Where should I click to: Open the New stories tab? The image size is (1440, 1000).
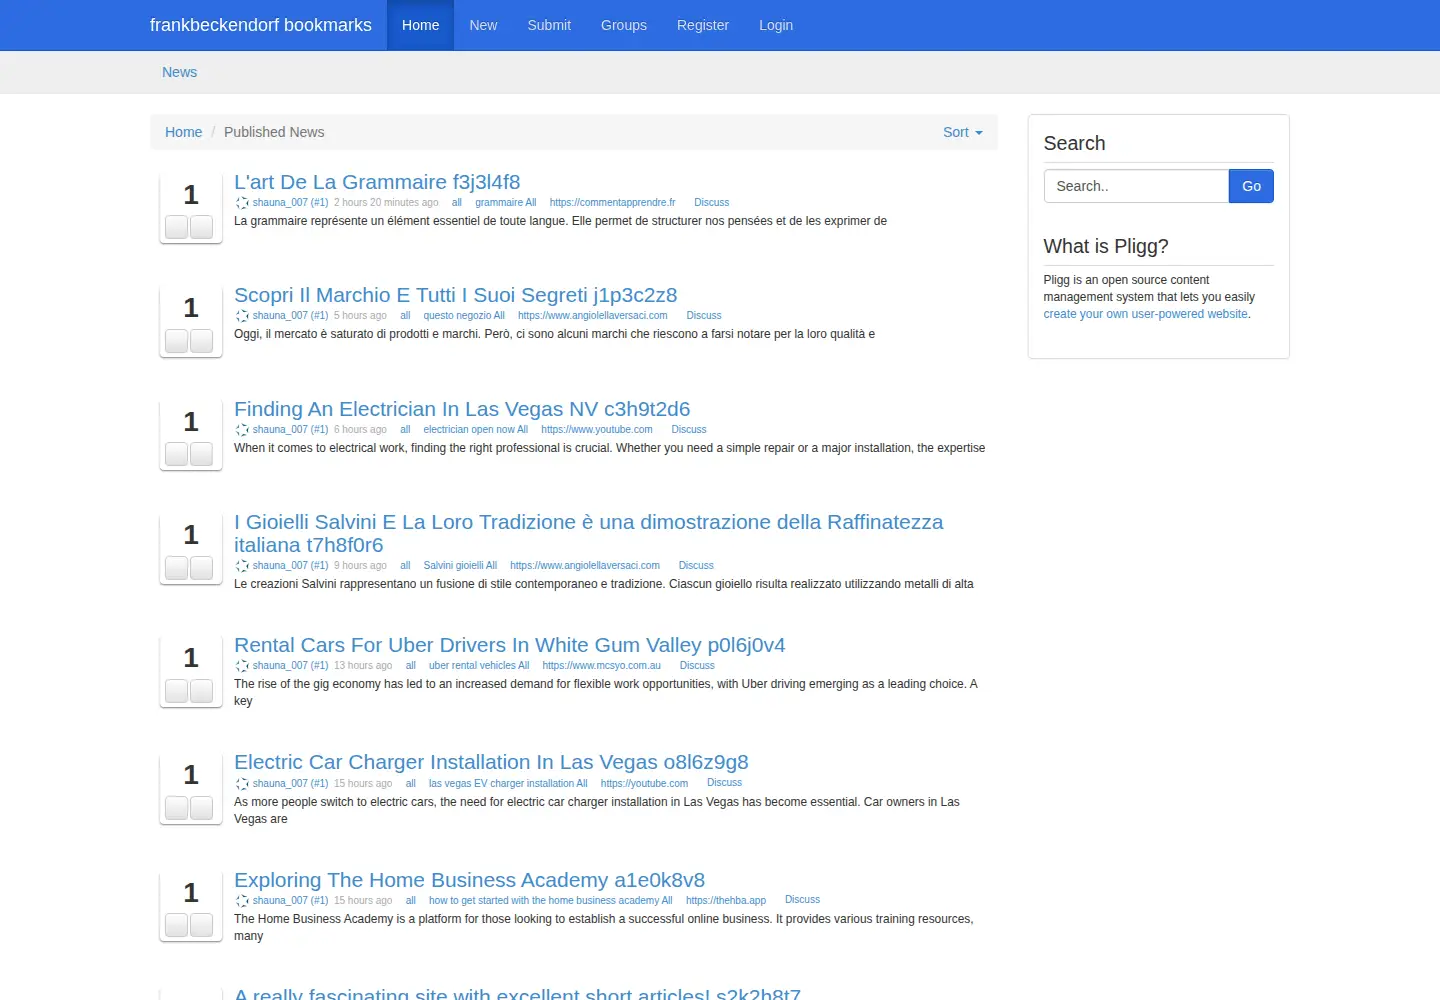(483, 25)
